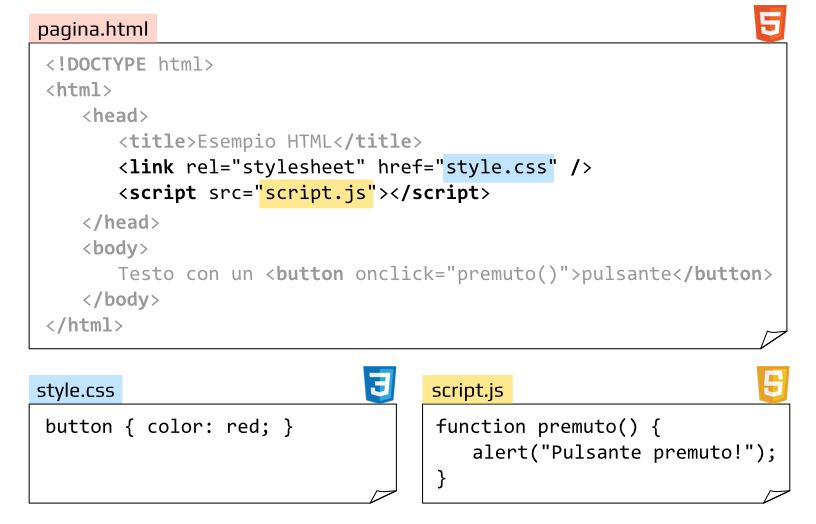816x524 pixels.
Task: Click the yellow JavaScript shield logo
Action: (773, 385)
